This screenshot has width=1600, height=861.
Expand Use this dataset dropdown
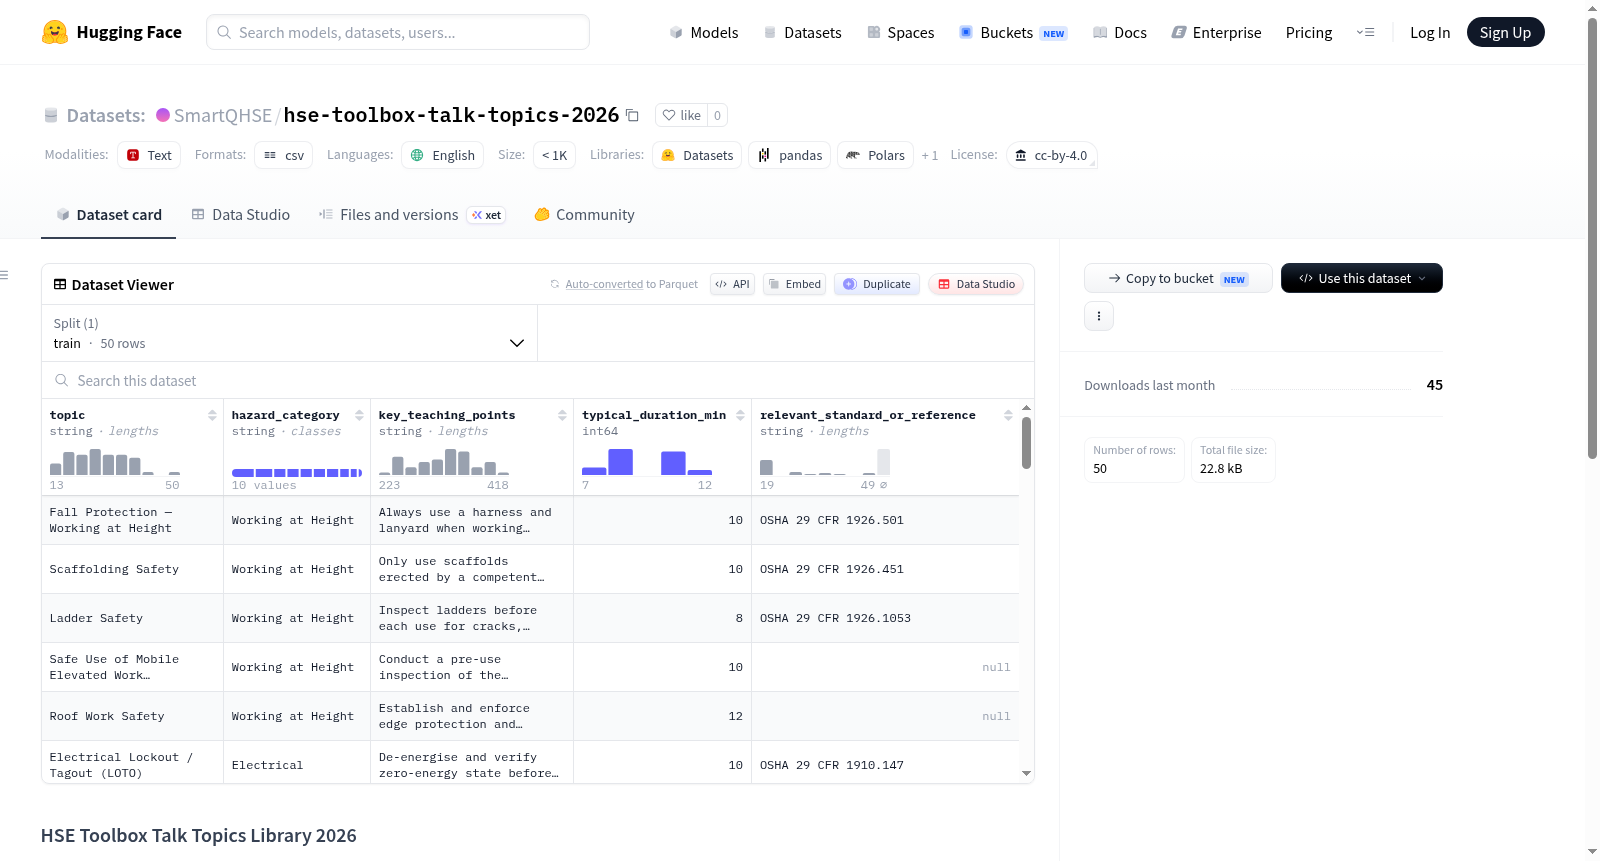point(1362,278)
